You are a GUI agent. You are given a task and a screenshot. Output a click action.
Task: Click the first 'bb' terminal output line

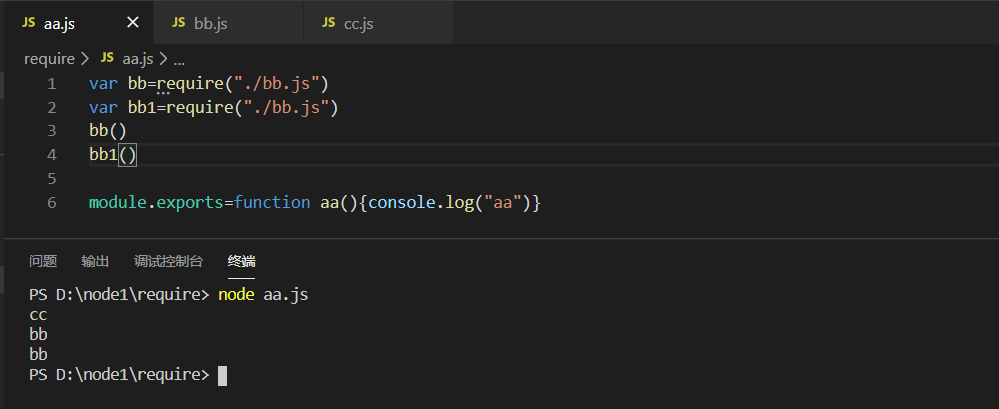pyautogui.click(x=38, y=335)
